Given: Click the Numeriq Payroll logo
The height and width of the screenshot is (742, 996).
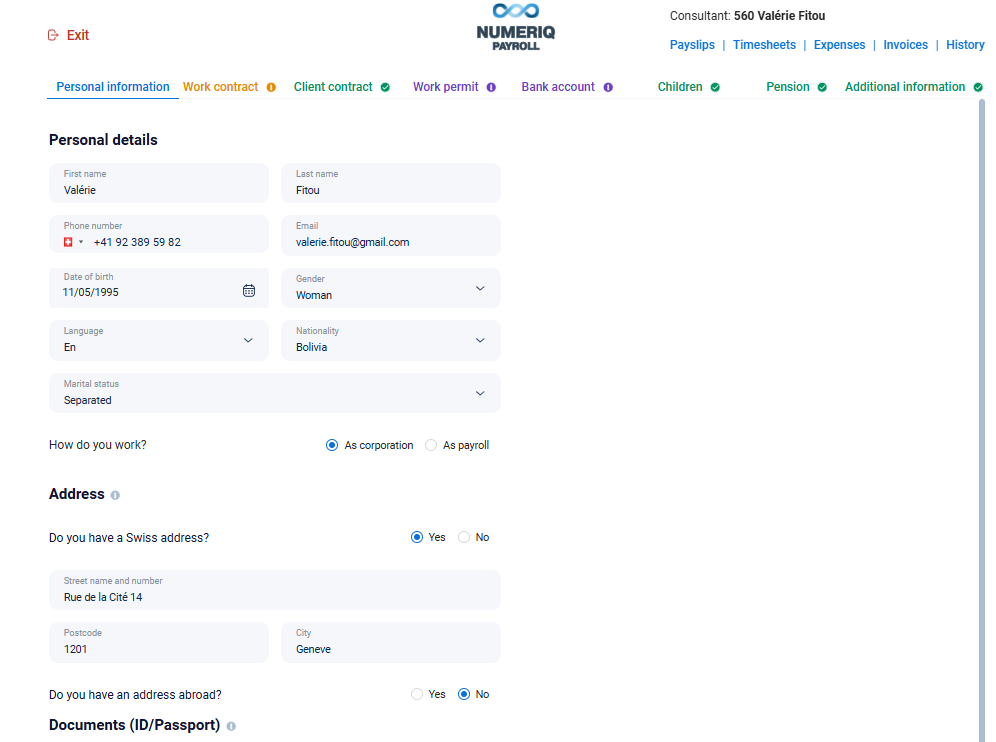Looking at the screenshot, I should point(516,27).
